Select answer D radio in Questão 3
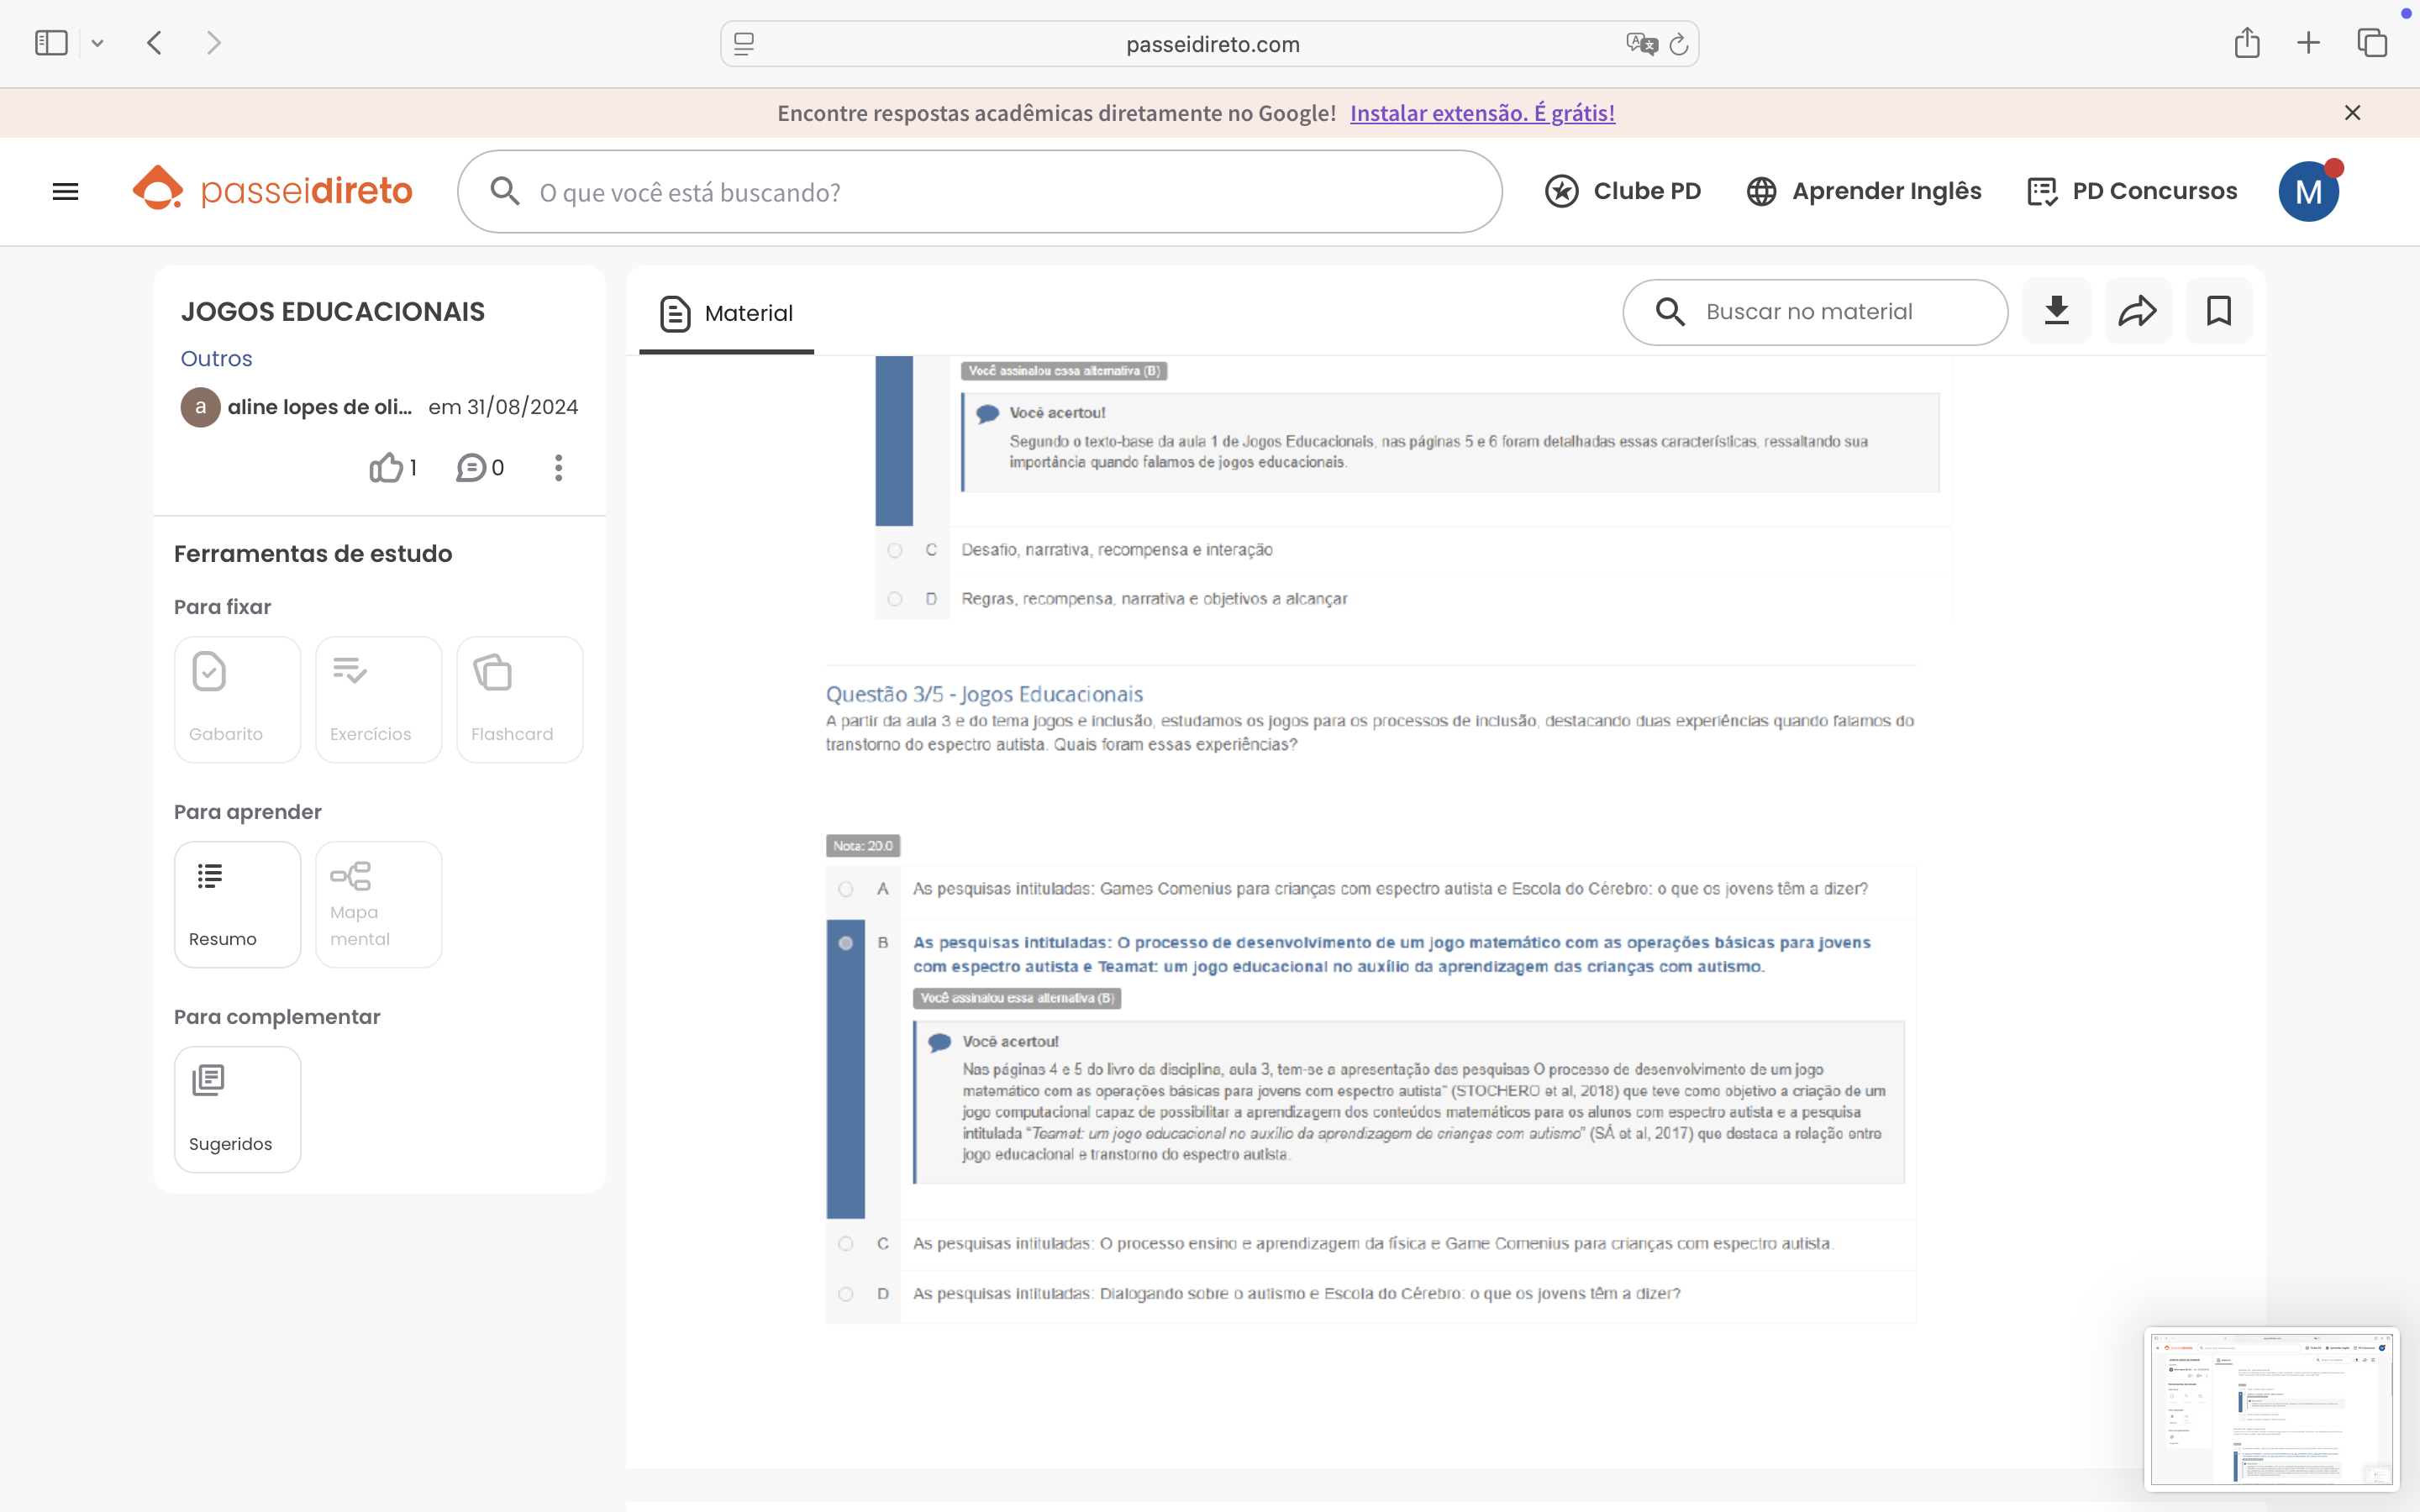The height and width of the screenshot is (1512, 2420). 846,1293
